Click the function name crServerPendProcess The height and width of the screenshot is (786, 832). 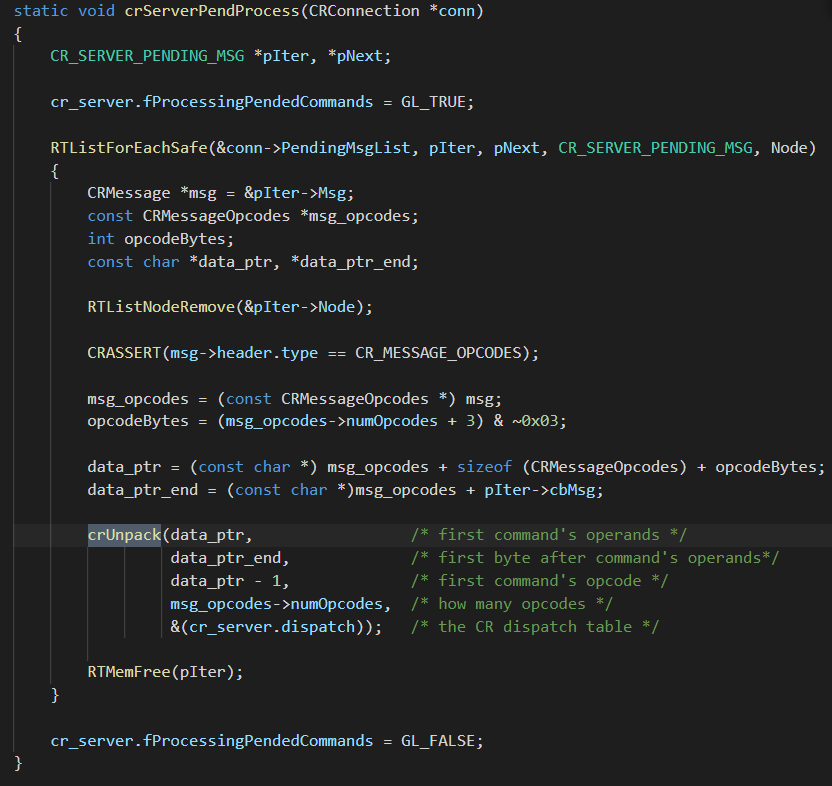click(x=212, y=11)
